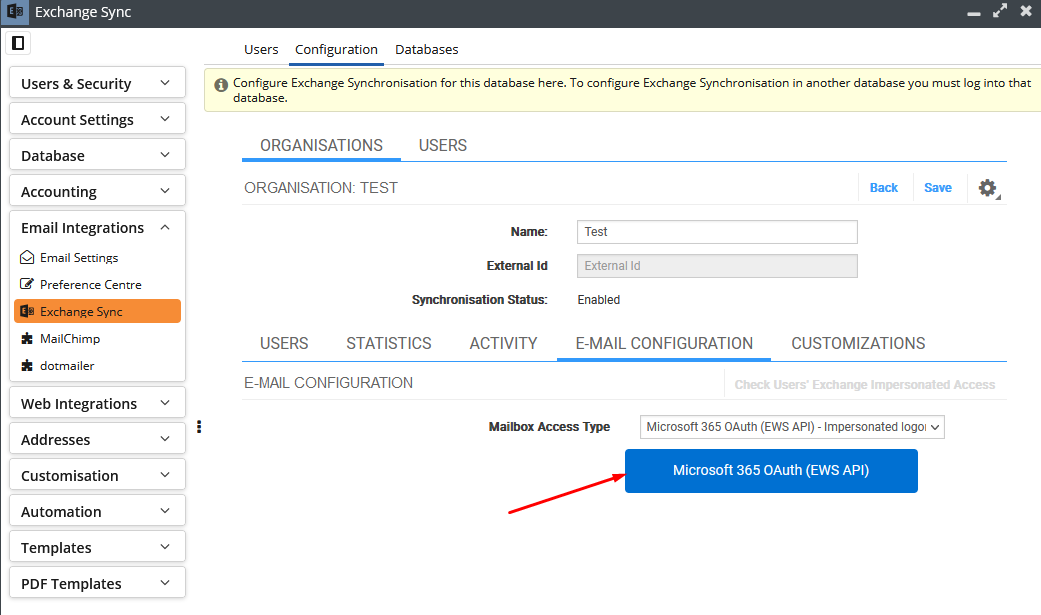Click the vertical three-dot splitter handle

[x=199, y=426]
